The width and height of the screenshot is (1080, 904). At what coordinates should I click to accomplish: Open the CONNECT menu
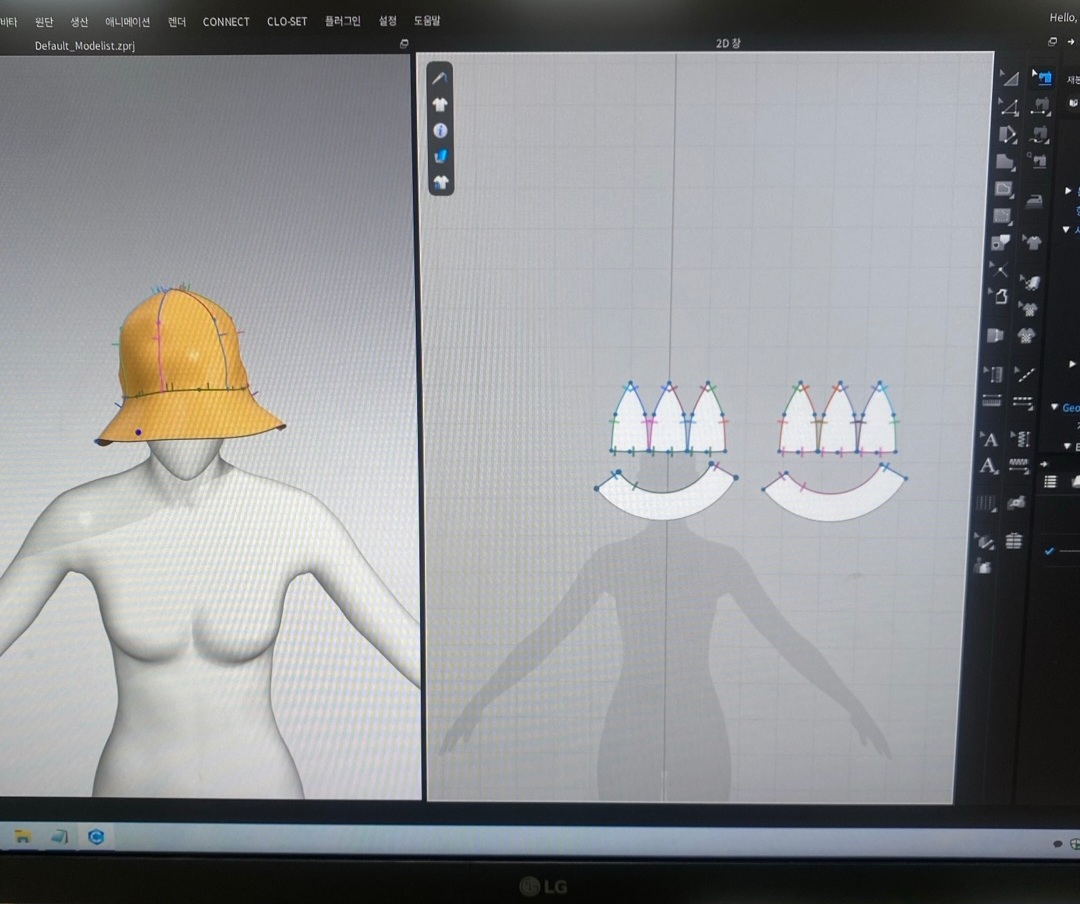coord(226,21)
